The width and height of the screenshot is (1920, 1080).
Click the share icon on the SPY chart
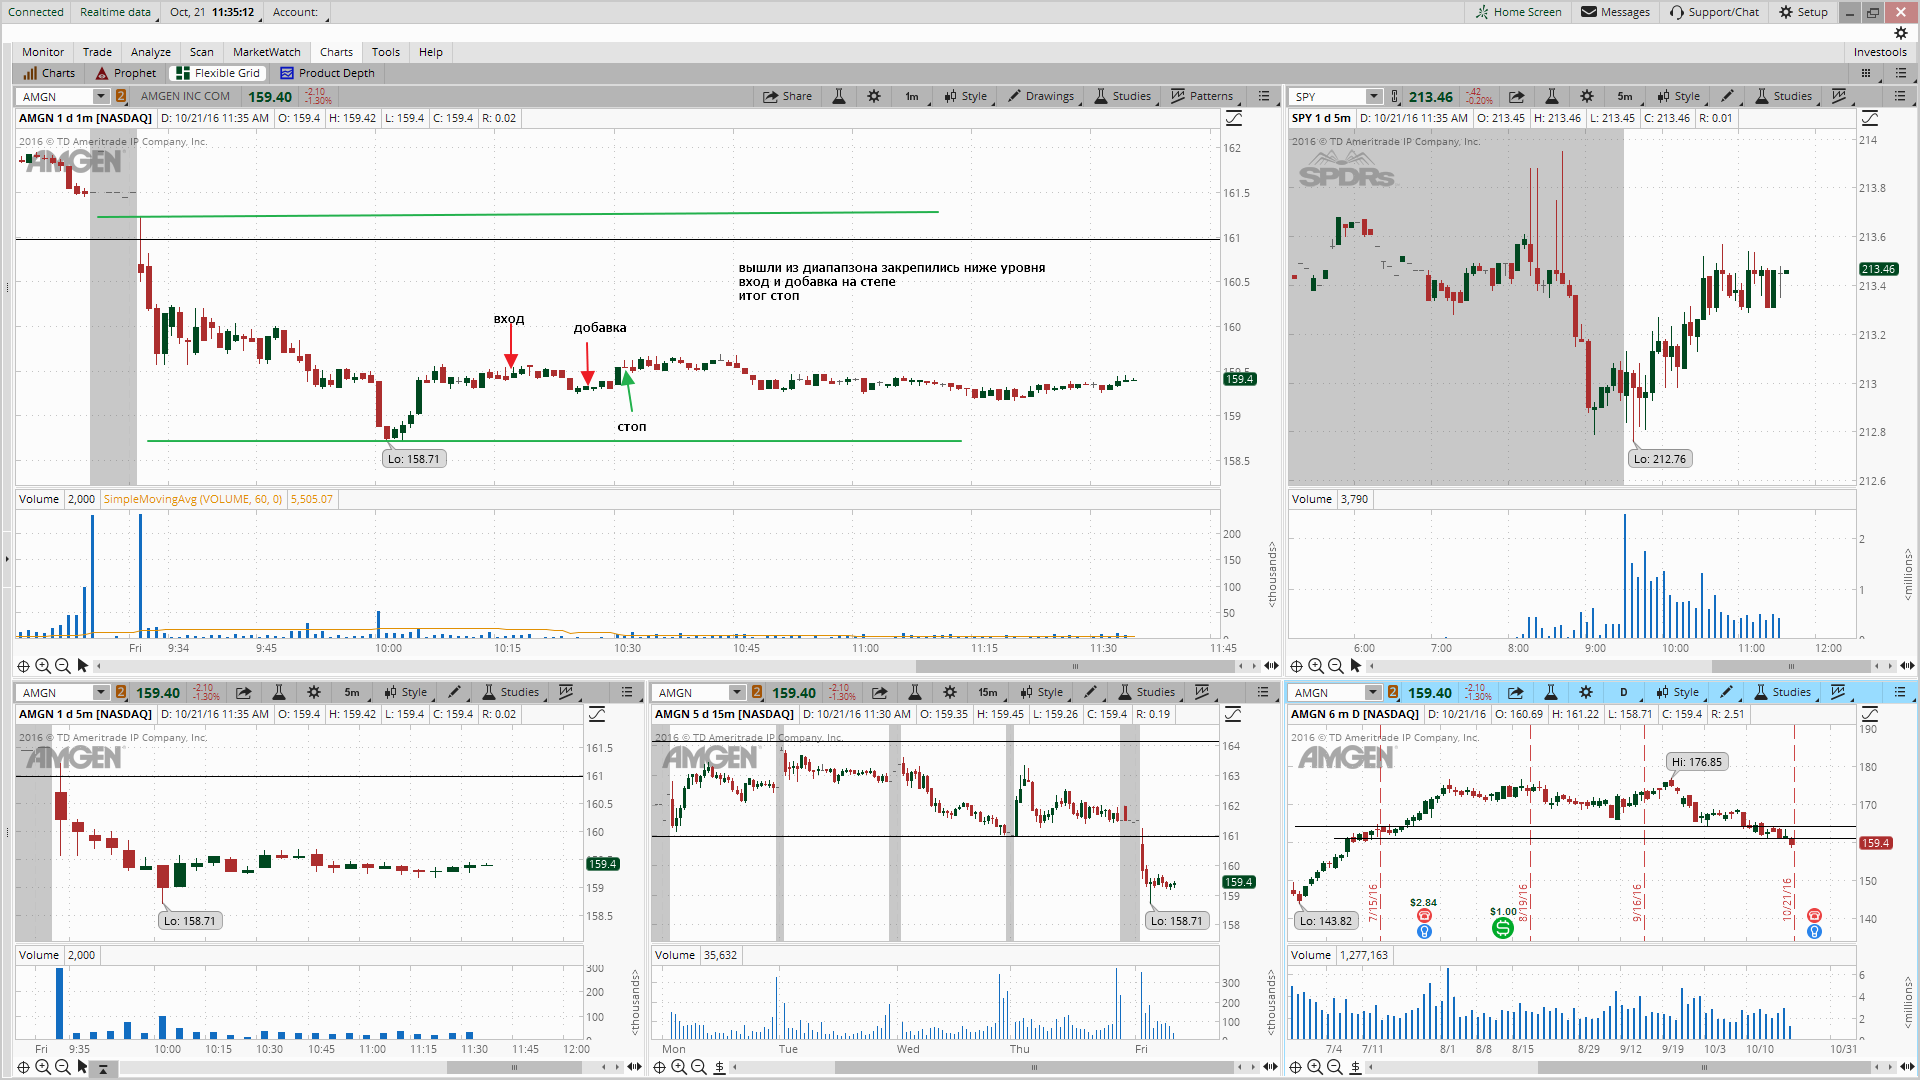tap(1517, 97)
